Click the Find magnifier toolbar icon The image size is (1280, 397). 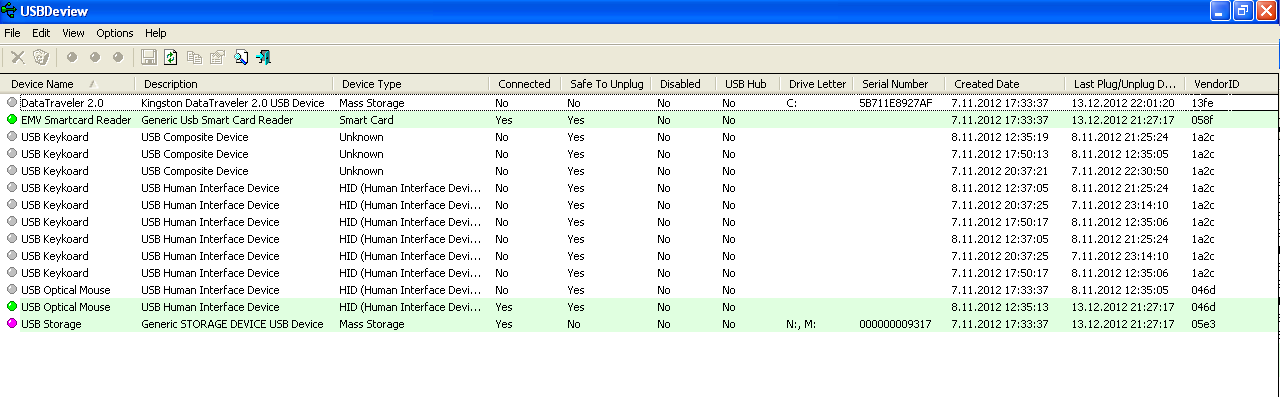241,57
